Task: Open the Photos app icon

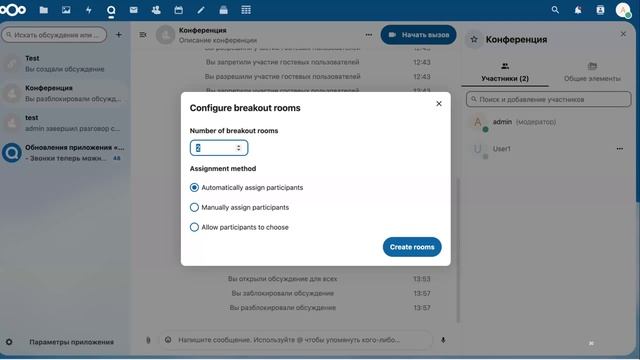Action: 66,10
